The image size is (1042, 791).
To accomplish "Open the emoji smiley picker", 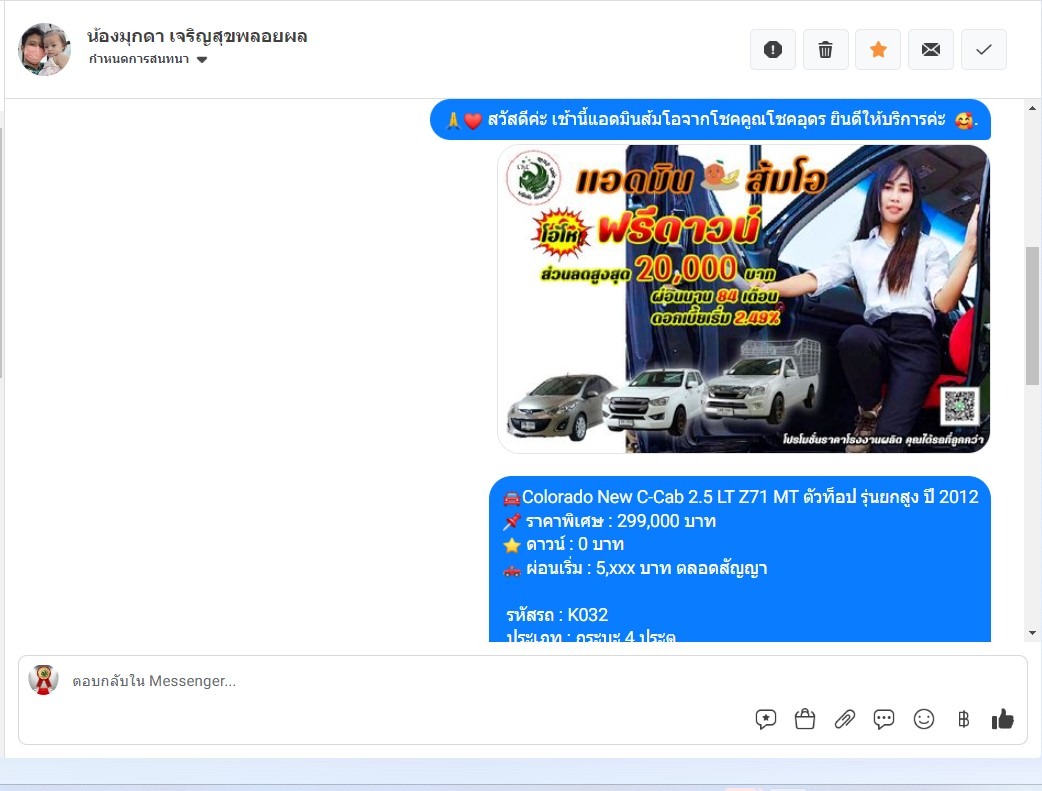I will [x=924, y=719].
